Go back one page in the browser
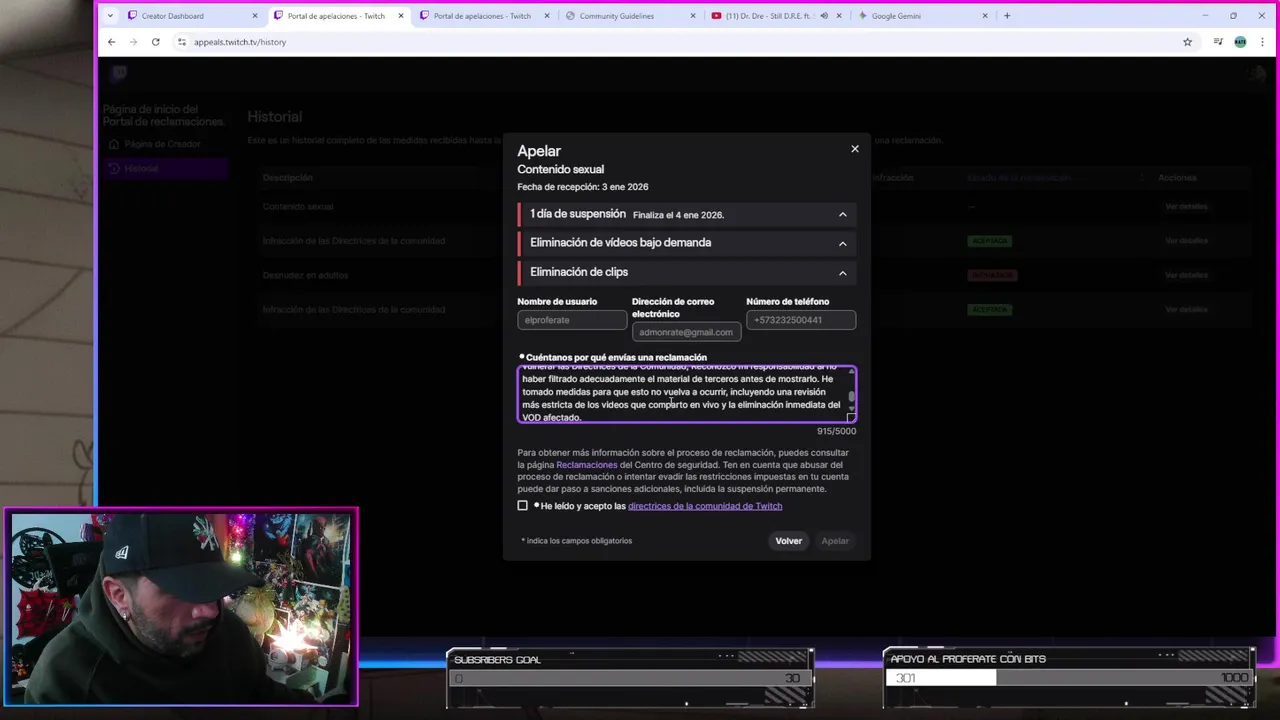Screen dimensions: 1280x720 111,42
